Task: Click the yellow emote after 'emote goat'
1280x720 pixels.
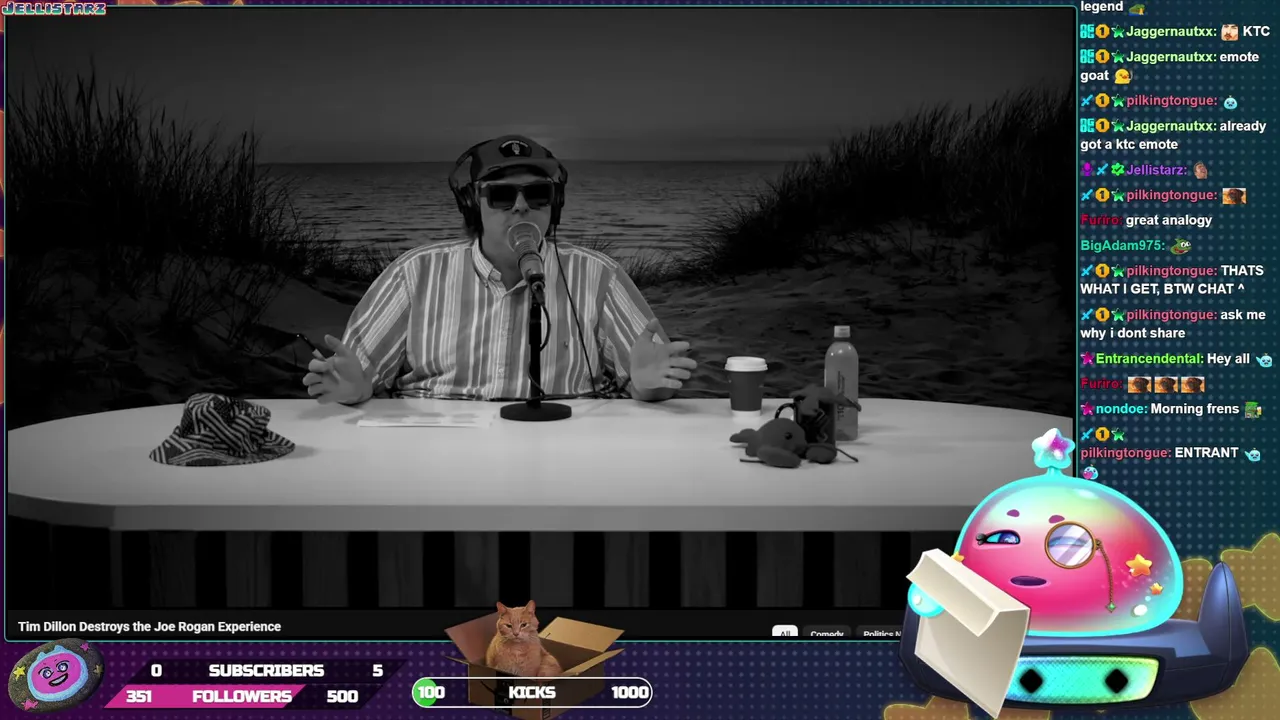Action: pyautogui.click(x=1123, y=76)
